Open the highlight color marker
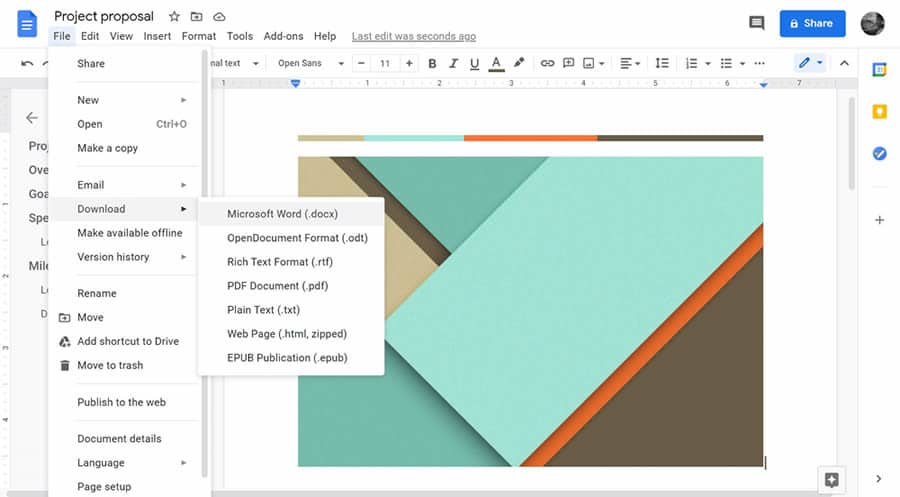 click(x=519, y=63)
